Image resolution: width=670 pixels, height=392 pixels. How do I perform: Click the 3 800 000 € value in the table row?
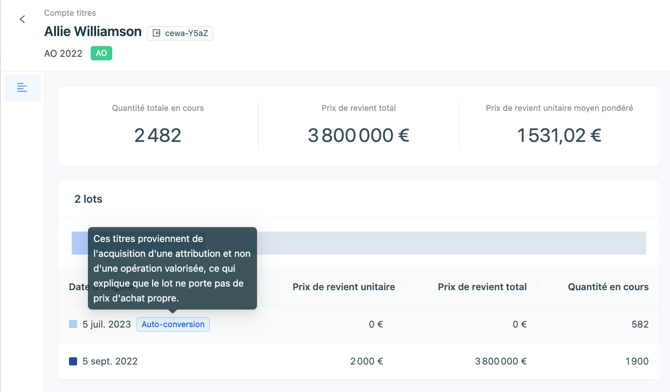click(501, 361)
